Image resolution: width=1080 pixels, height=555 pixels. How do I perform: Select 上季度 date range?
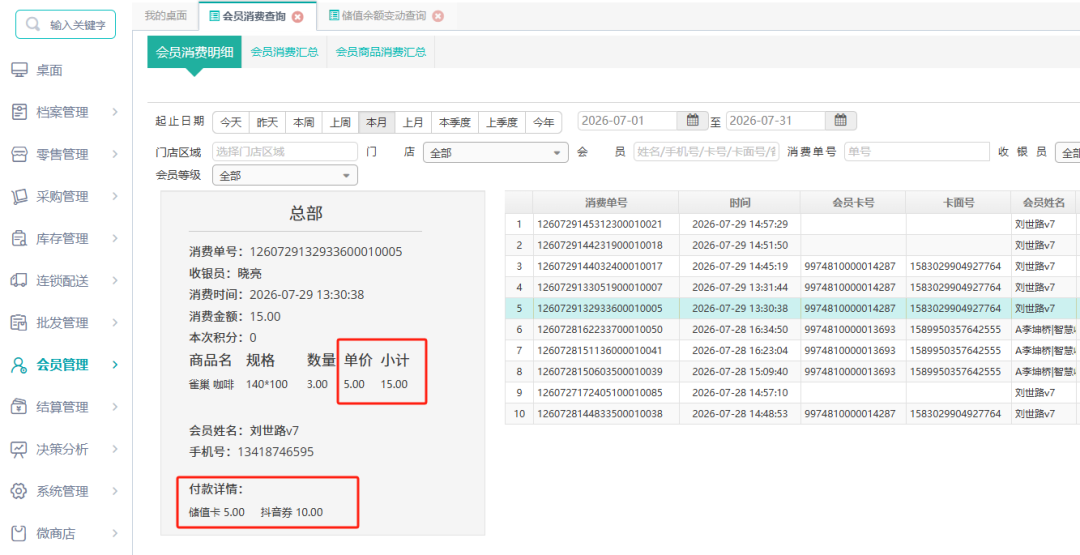pos(502,122)
